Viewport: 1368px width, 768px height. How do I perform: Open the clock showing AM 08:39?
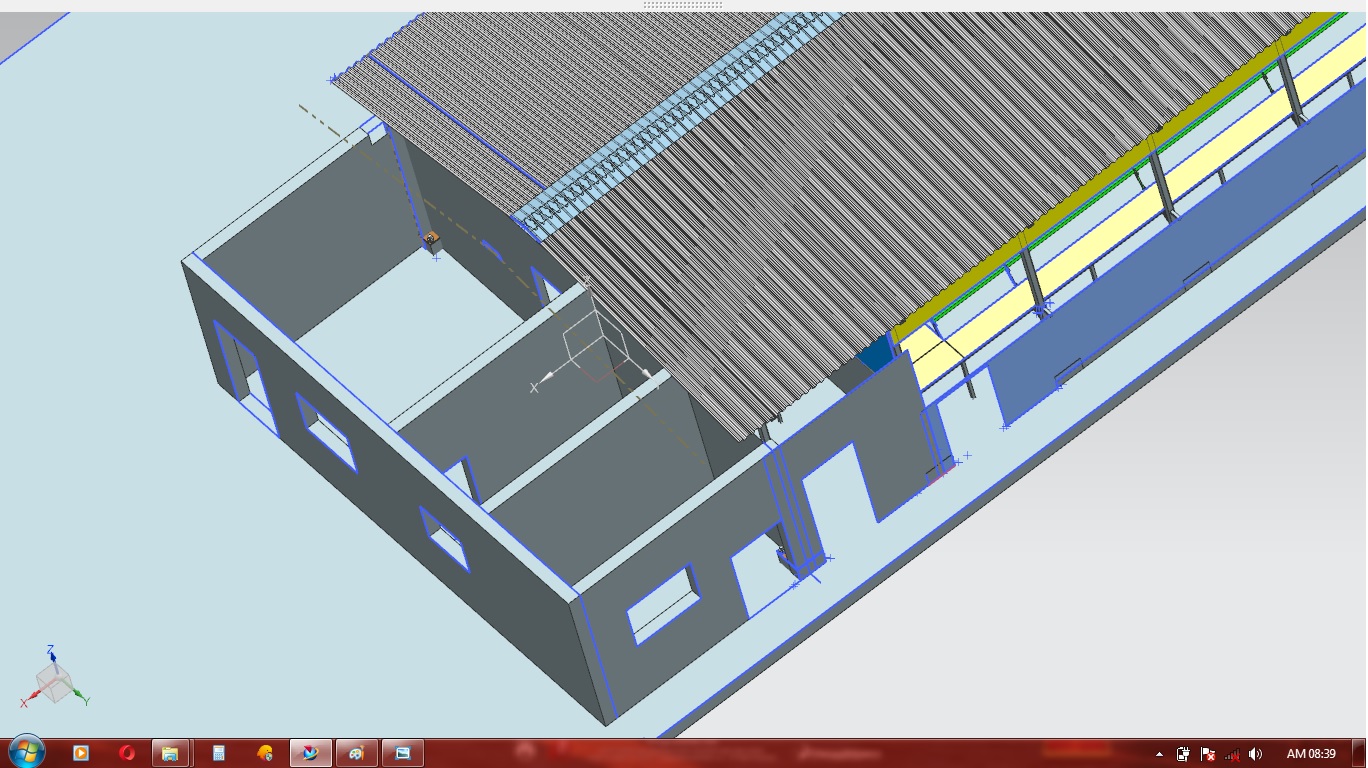pyautogui.click(x=1311, y=754)
